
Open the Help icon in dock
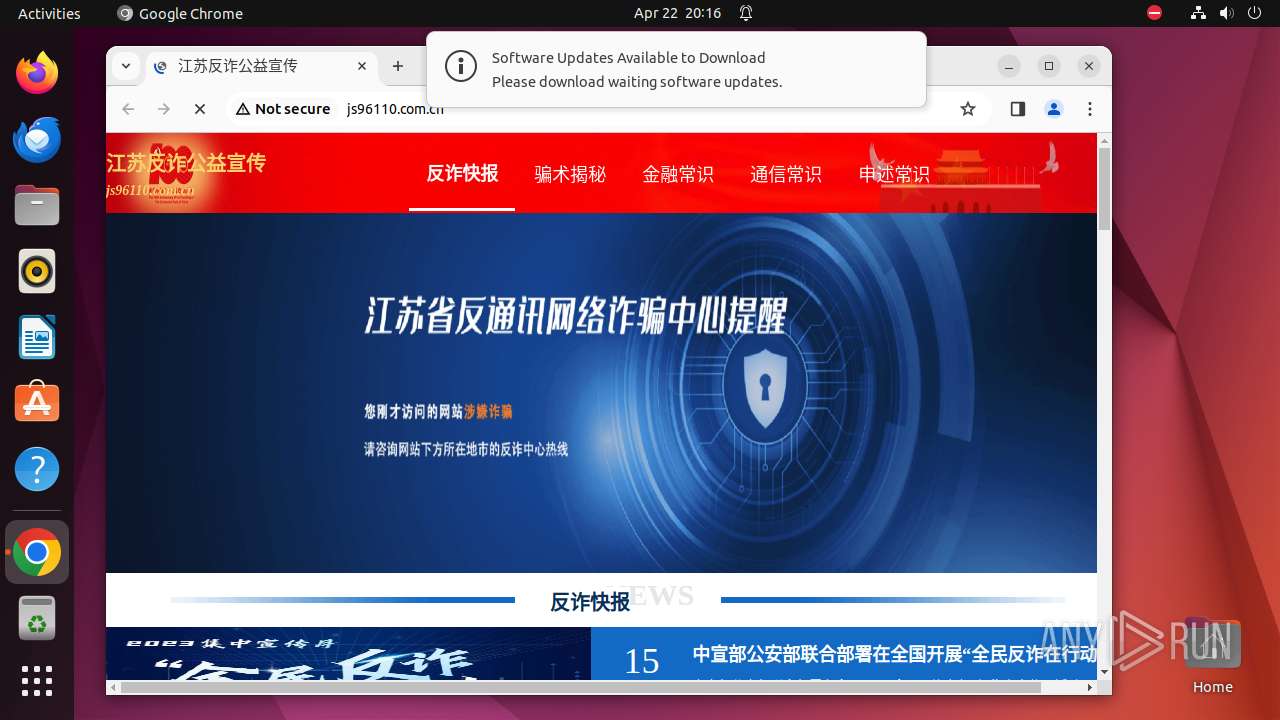pos(37,469)
